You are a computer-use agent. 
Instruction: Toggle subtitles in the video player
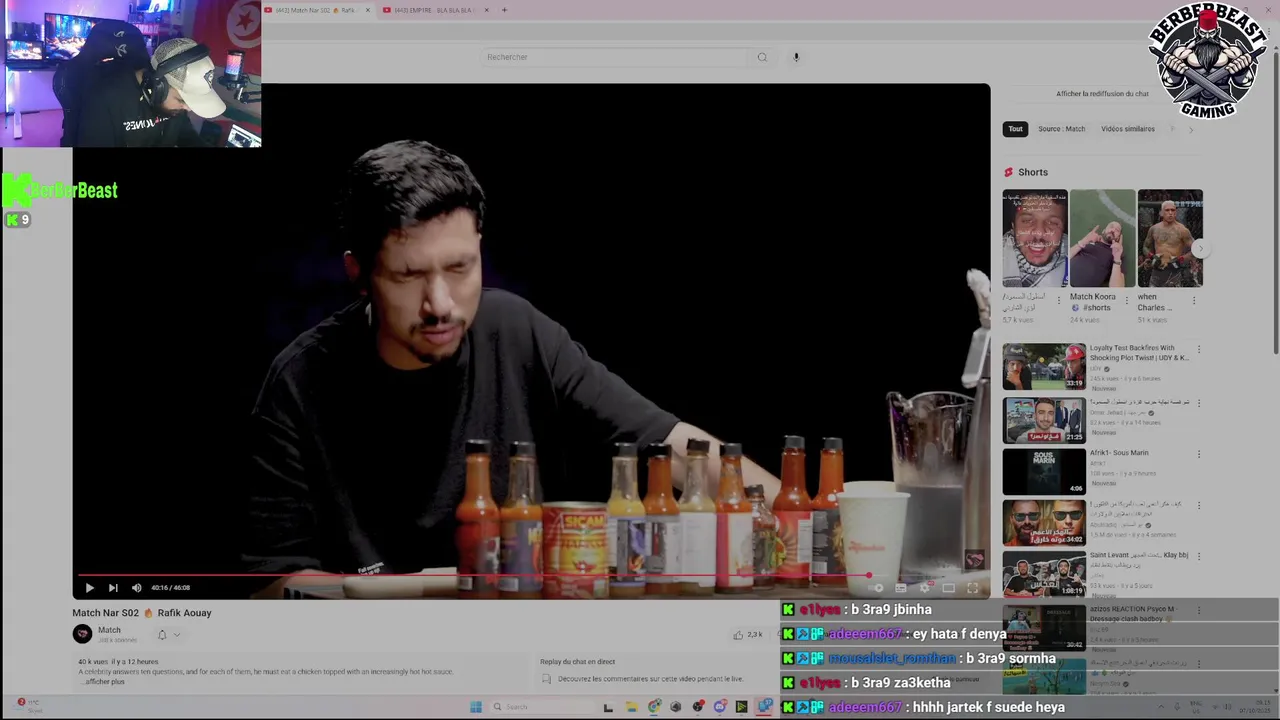coord(901,588)
